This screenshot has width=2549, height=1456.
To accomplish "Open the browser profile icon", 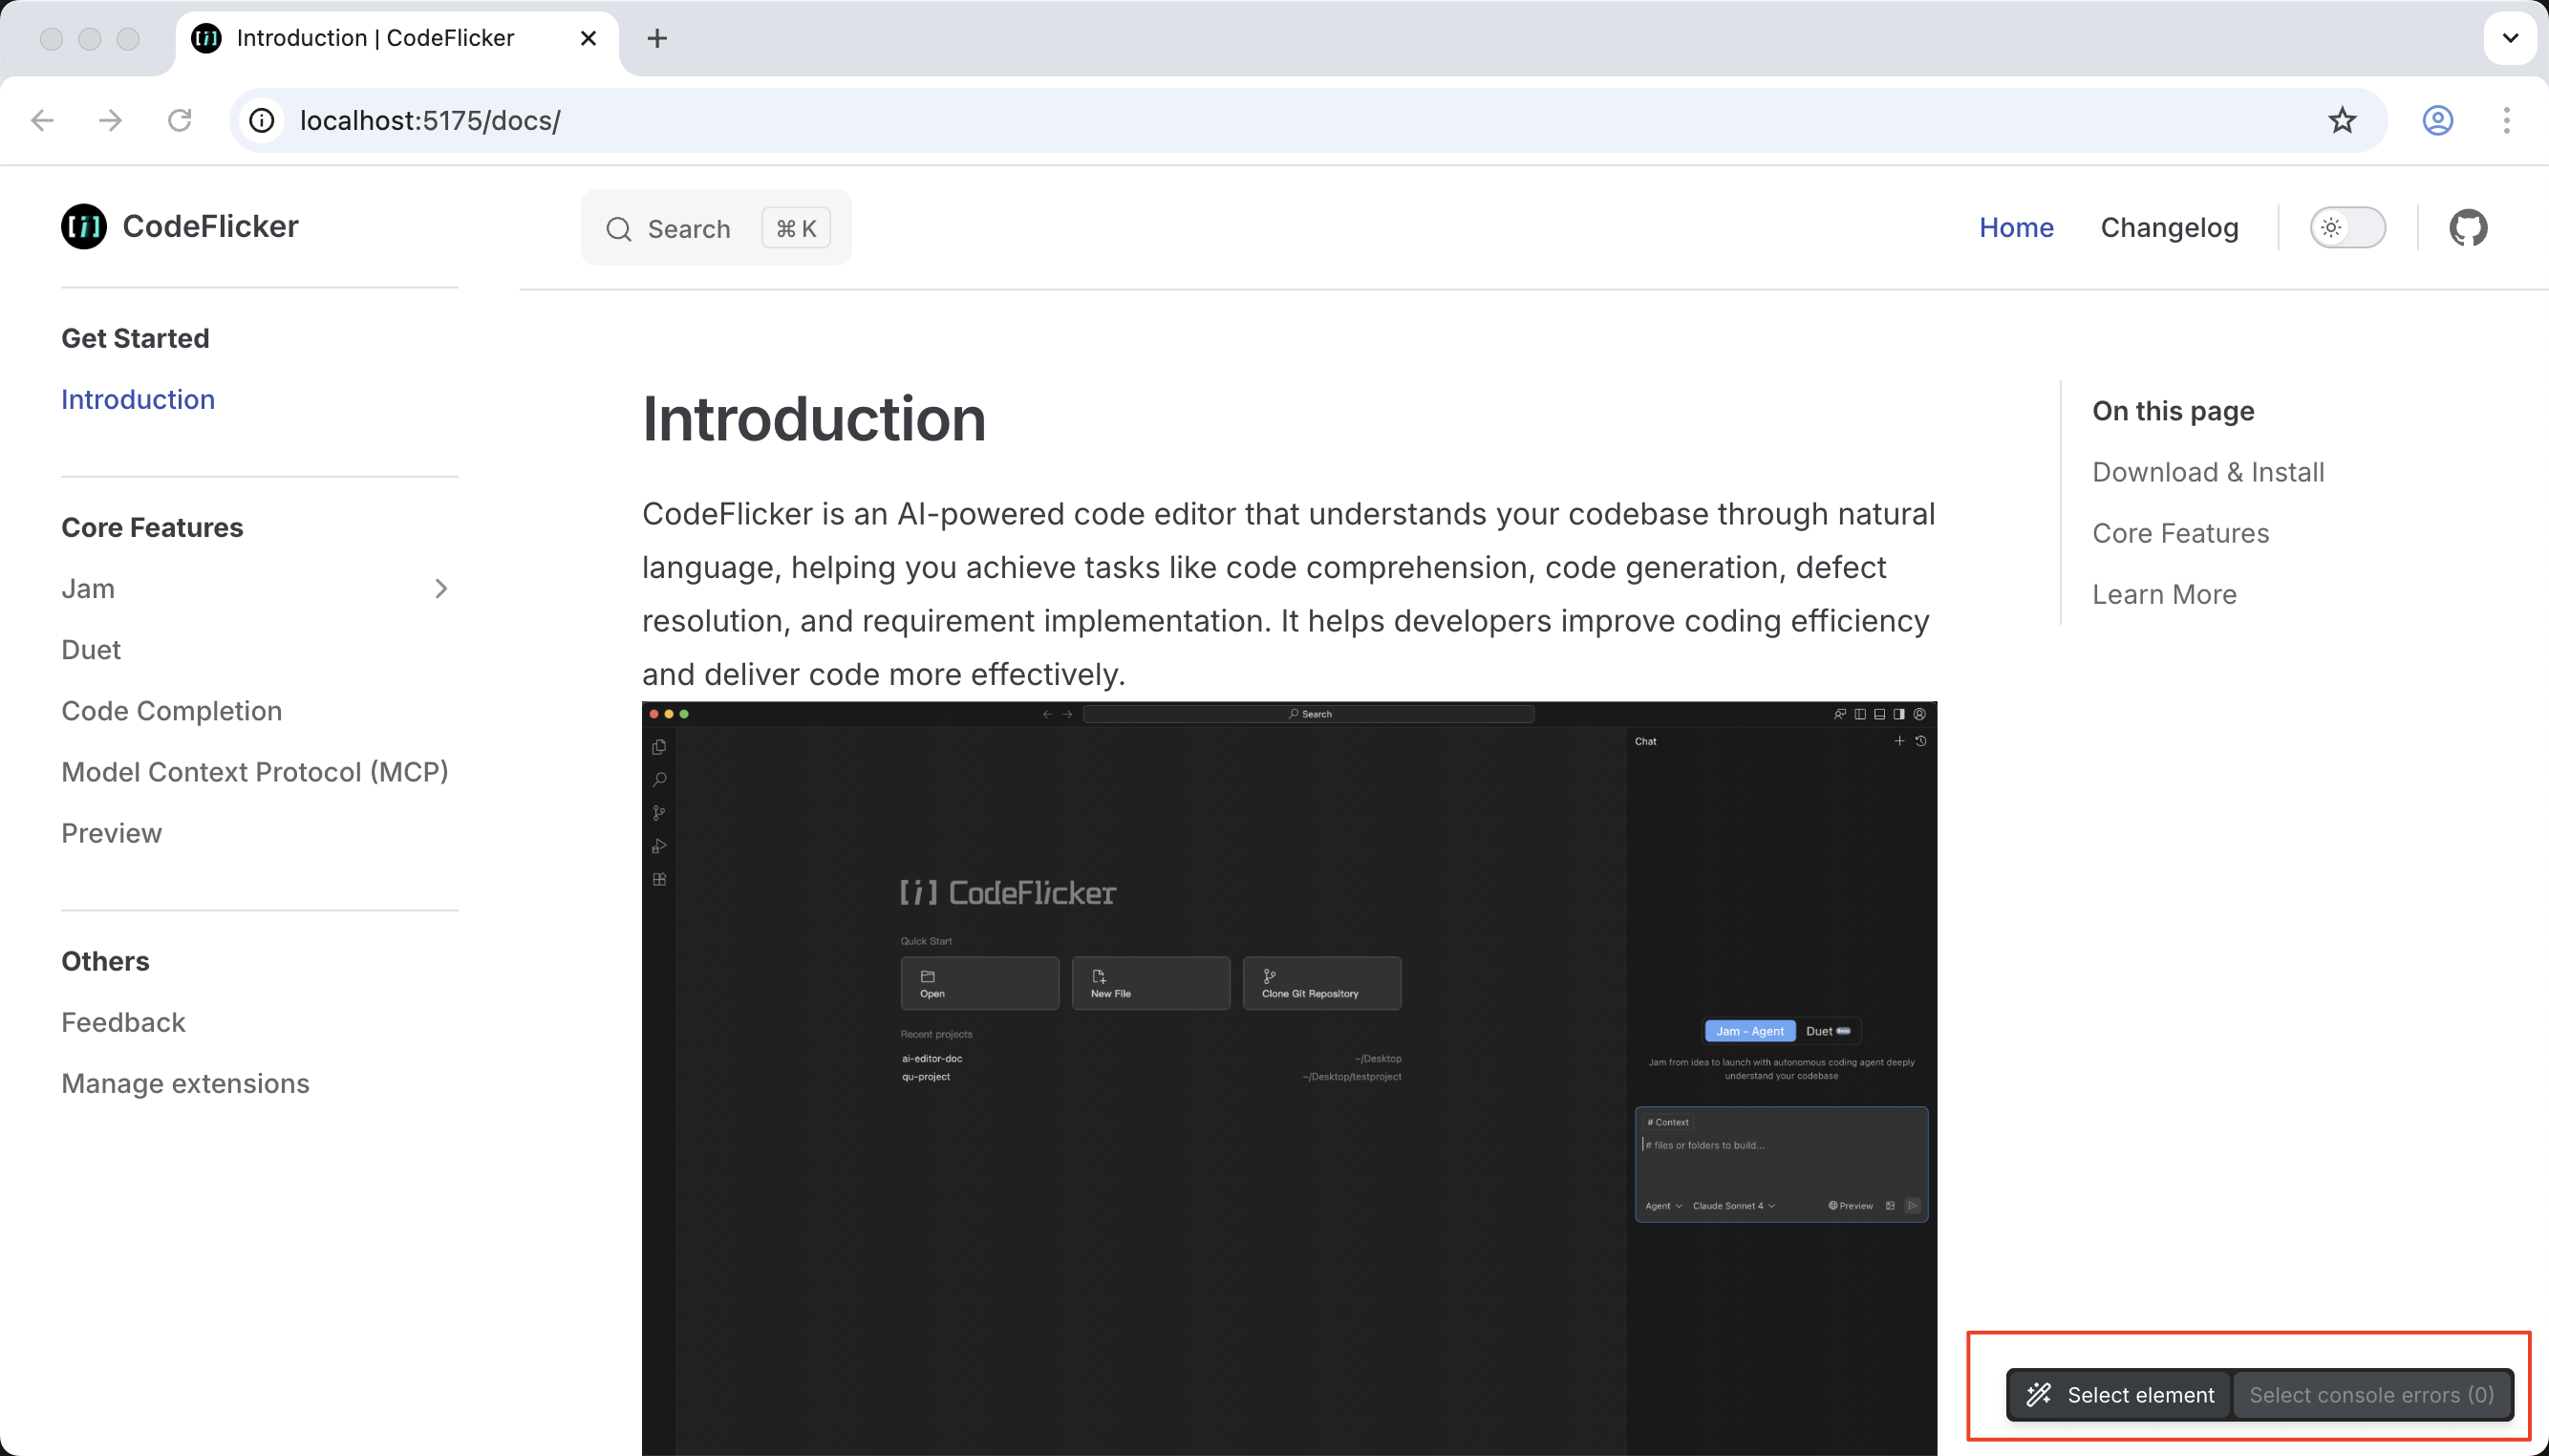I will pos(2437,121).
